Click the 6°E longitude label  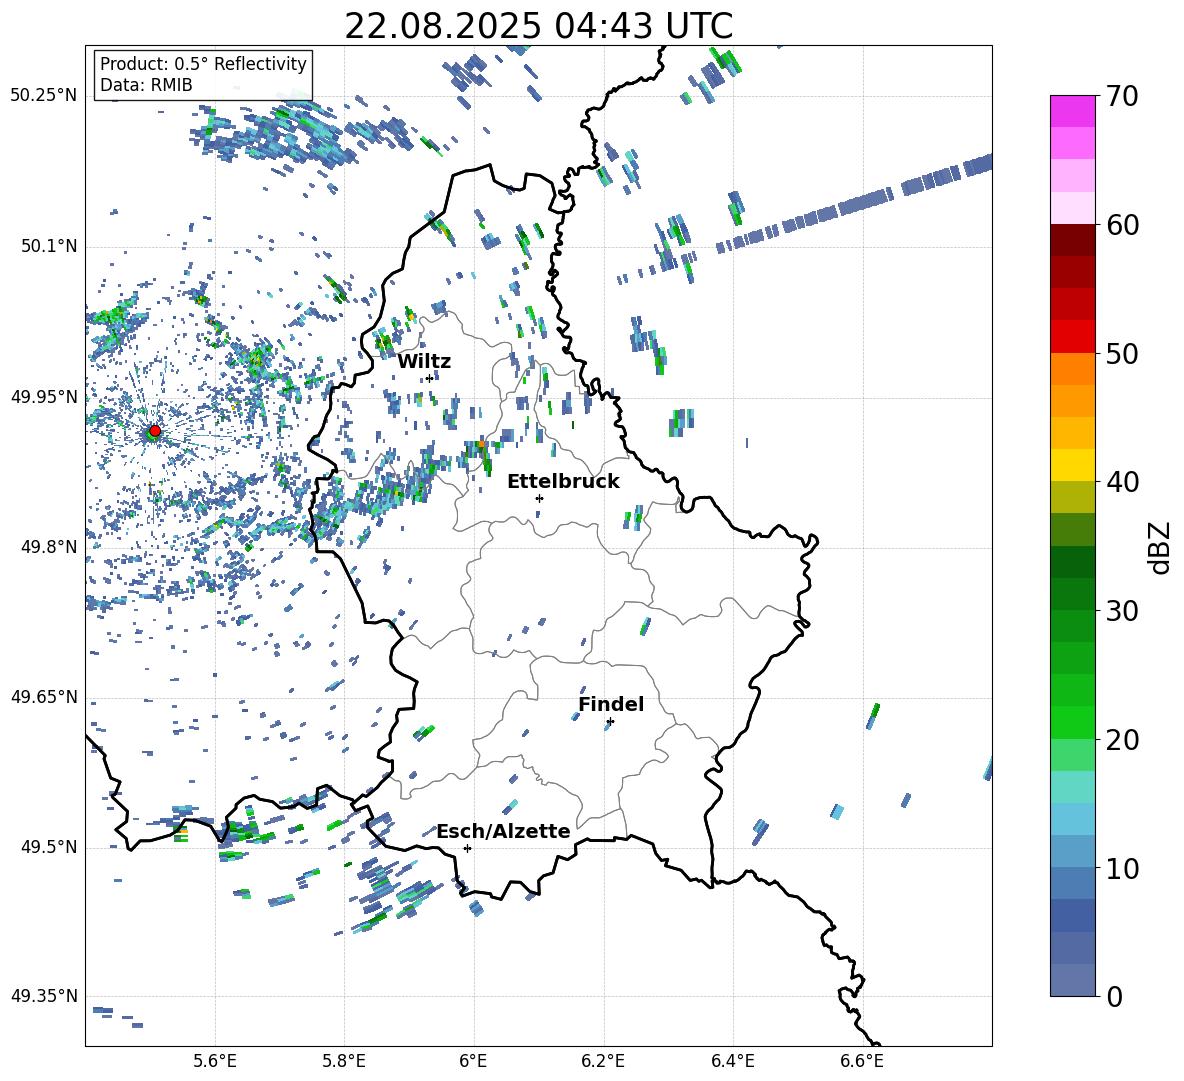[x=473, y=1061]
